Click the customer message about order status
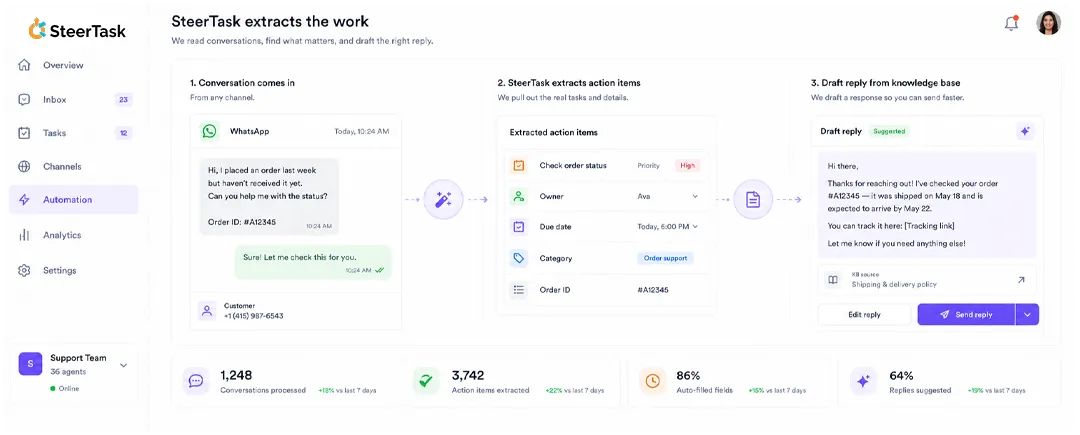The image size is (1080, 435). point(269,196)
